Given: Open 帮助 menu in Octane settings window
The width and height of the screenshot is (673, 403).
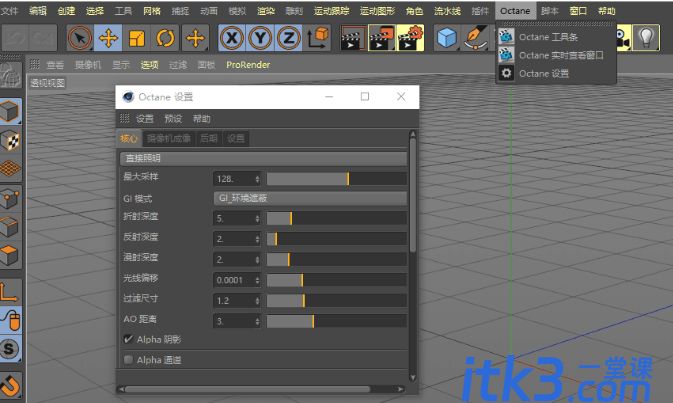Looking at the screenshot, I should (201, 119).
